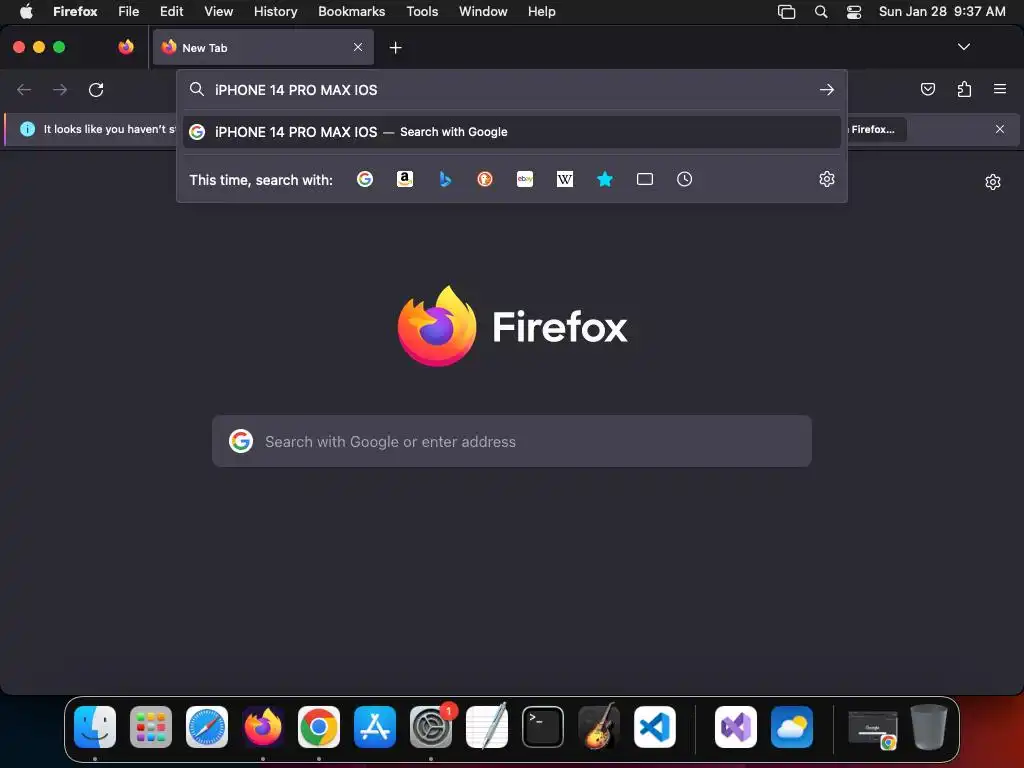Image resolution: width=1024 pixels, height=768 pixels.
Task: Go forward to the next page
Action: click(x=60, y=89)
